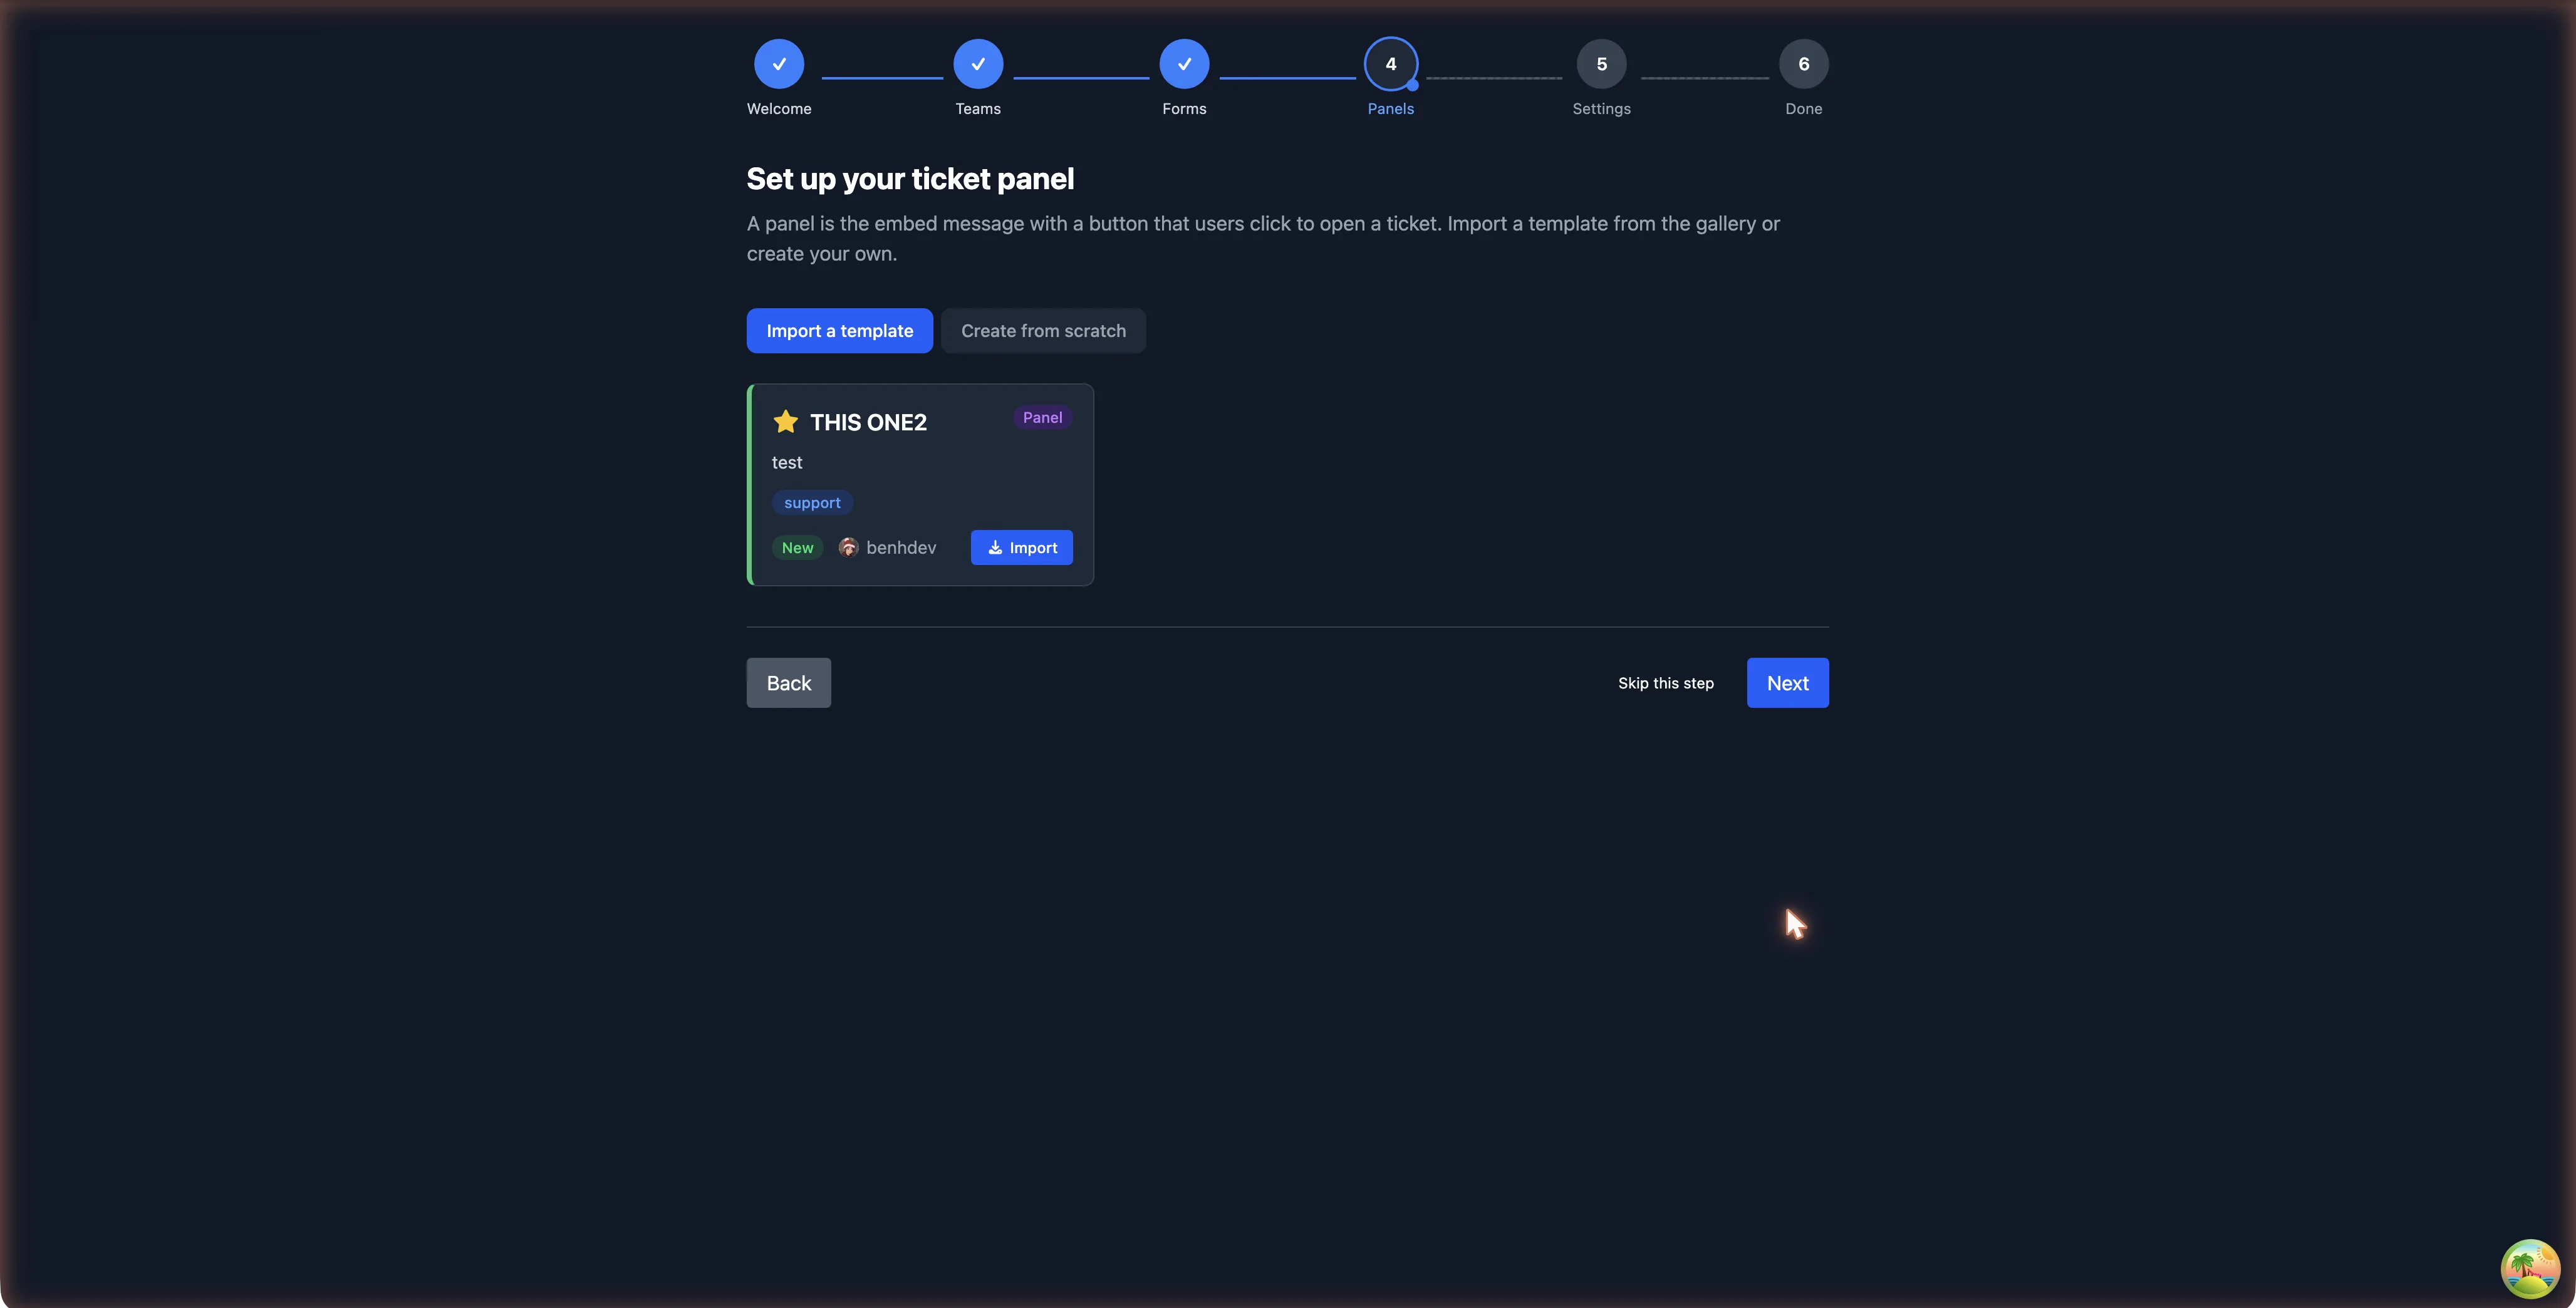Click benhdev's avatar picture
Viewport: 2576px width, 1308px height.
(848, 547)
